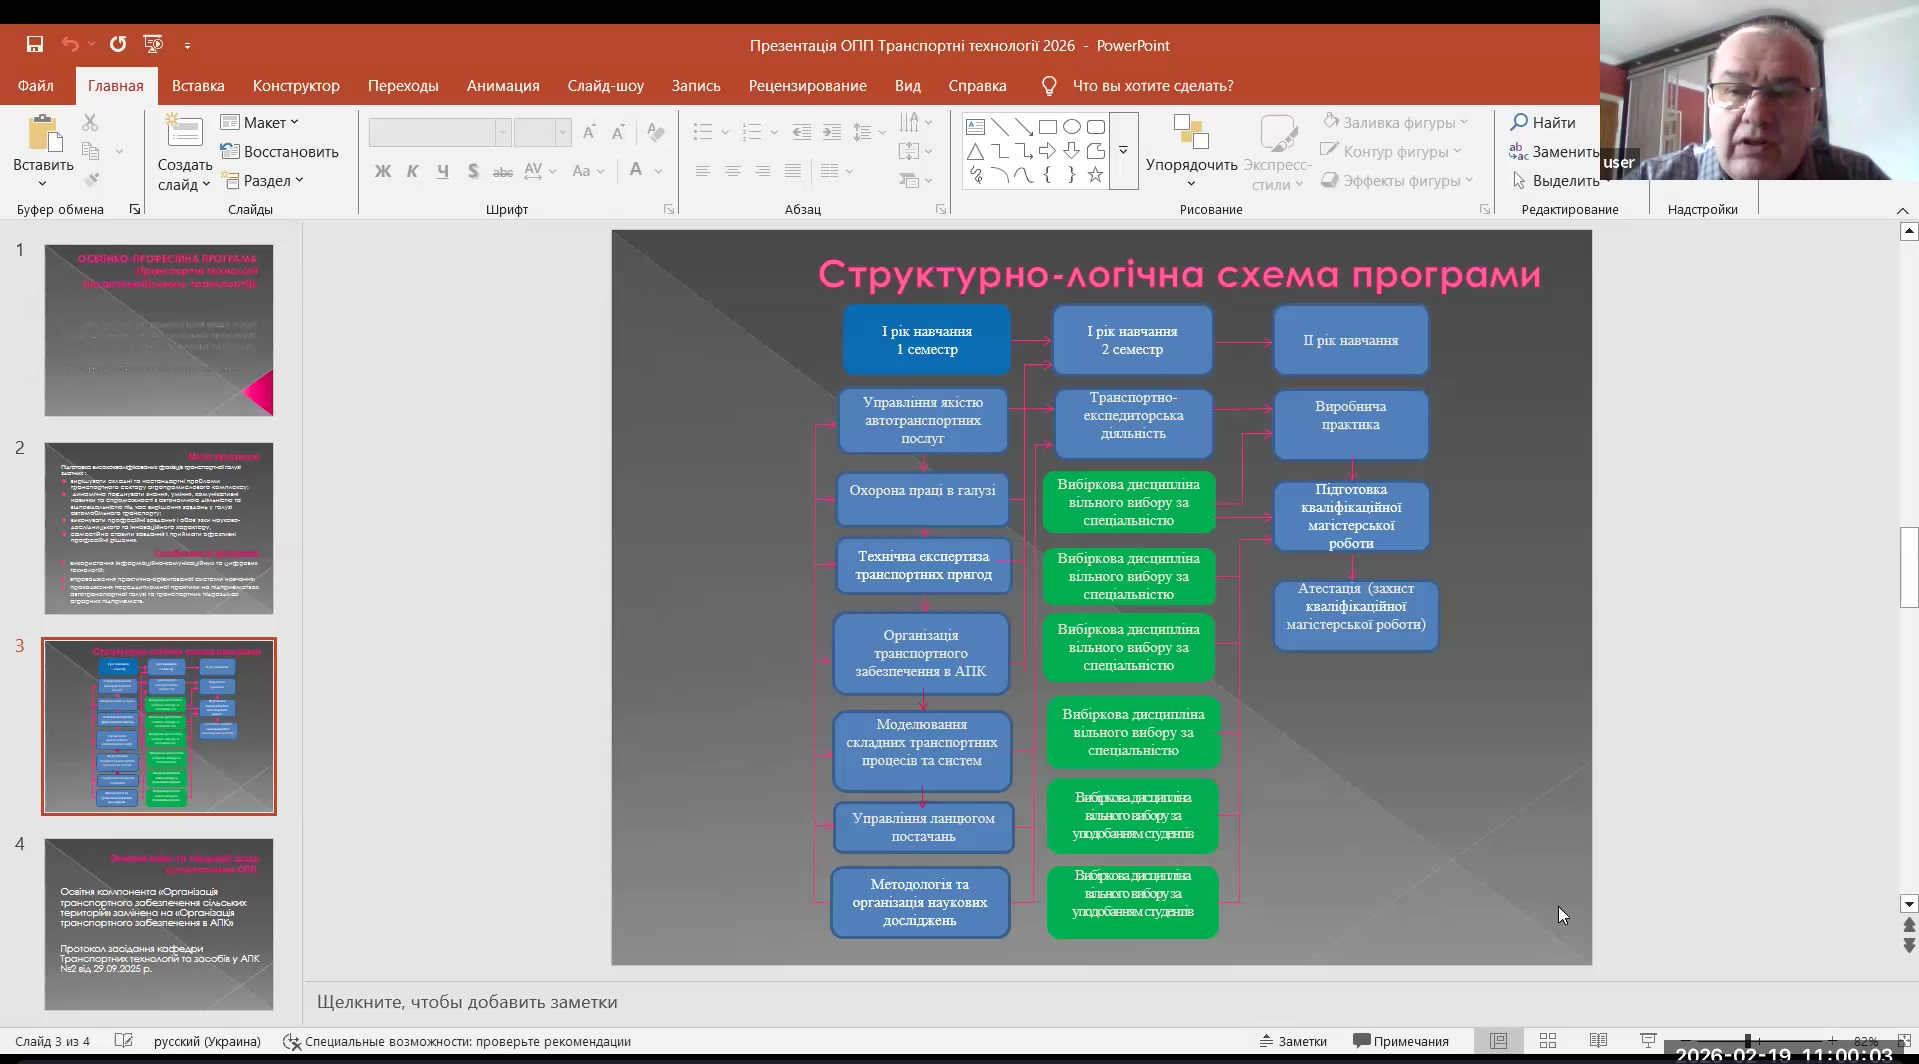Start slideshow from beginning icon in title bar
Screen dimensions: 1919x1064
(x=153, y=44)
